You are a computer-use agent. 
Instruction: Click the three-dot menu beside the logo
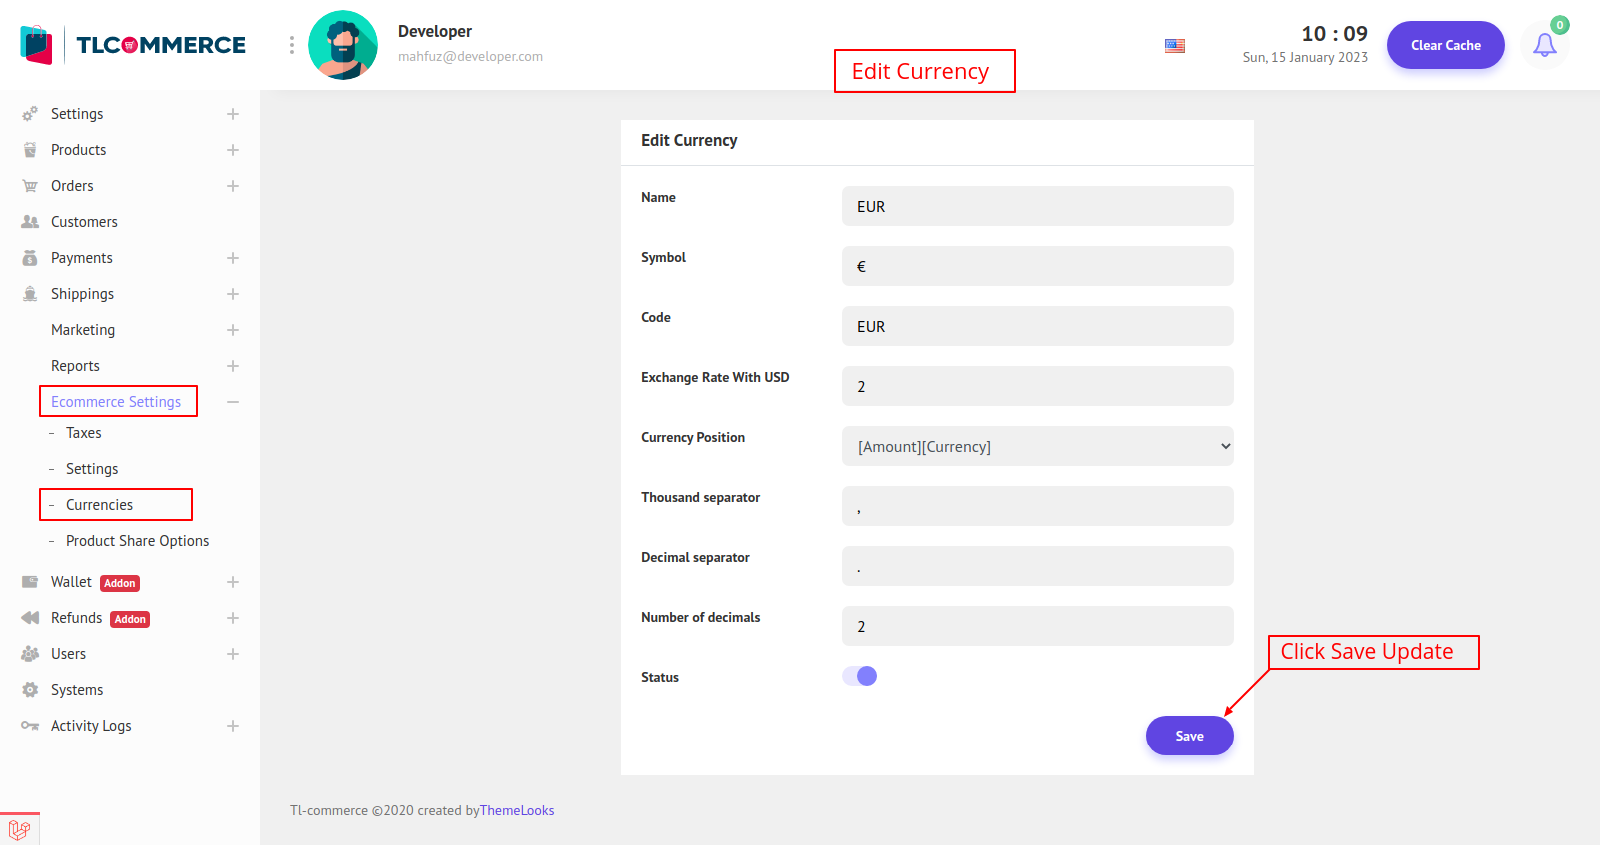point(291,45)
